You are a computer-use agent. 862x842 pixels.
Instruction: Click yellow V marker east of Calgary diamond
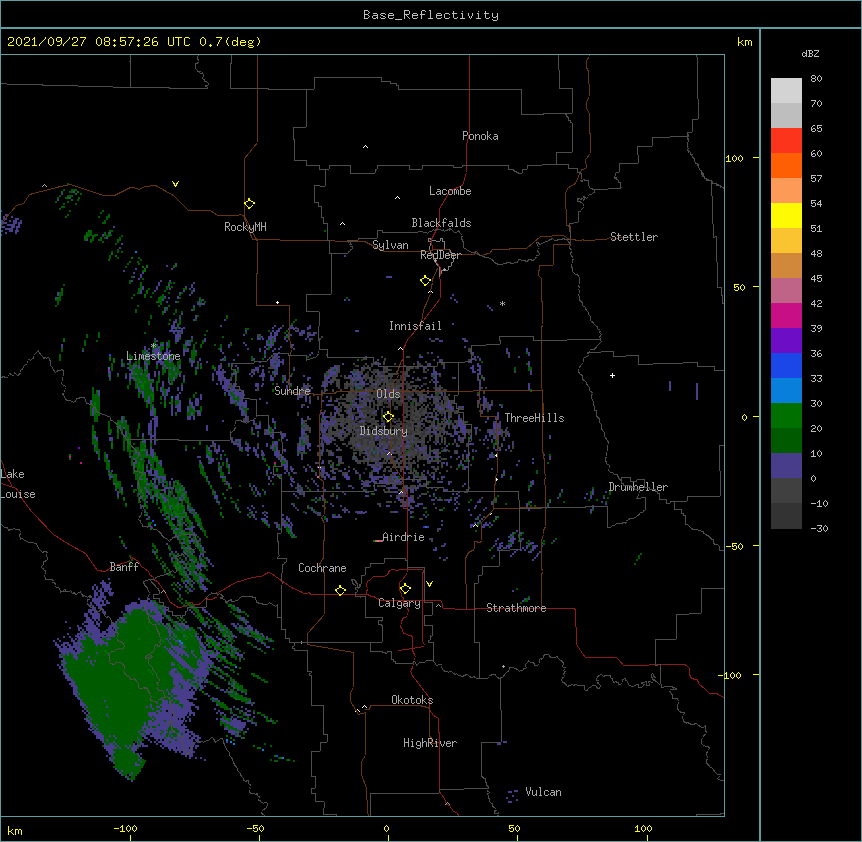pos(429,584)
